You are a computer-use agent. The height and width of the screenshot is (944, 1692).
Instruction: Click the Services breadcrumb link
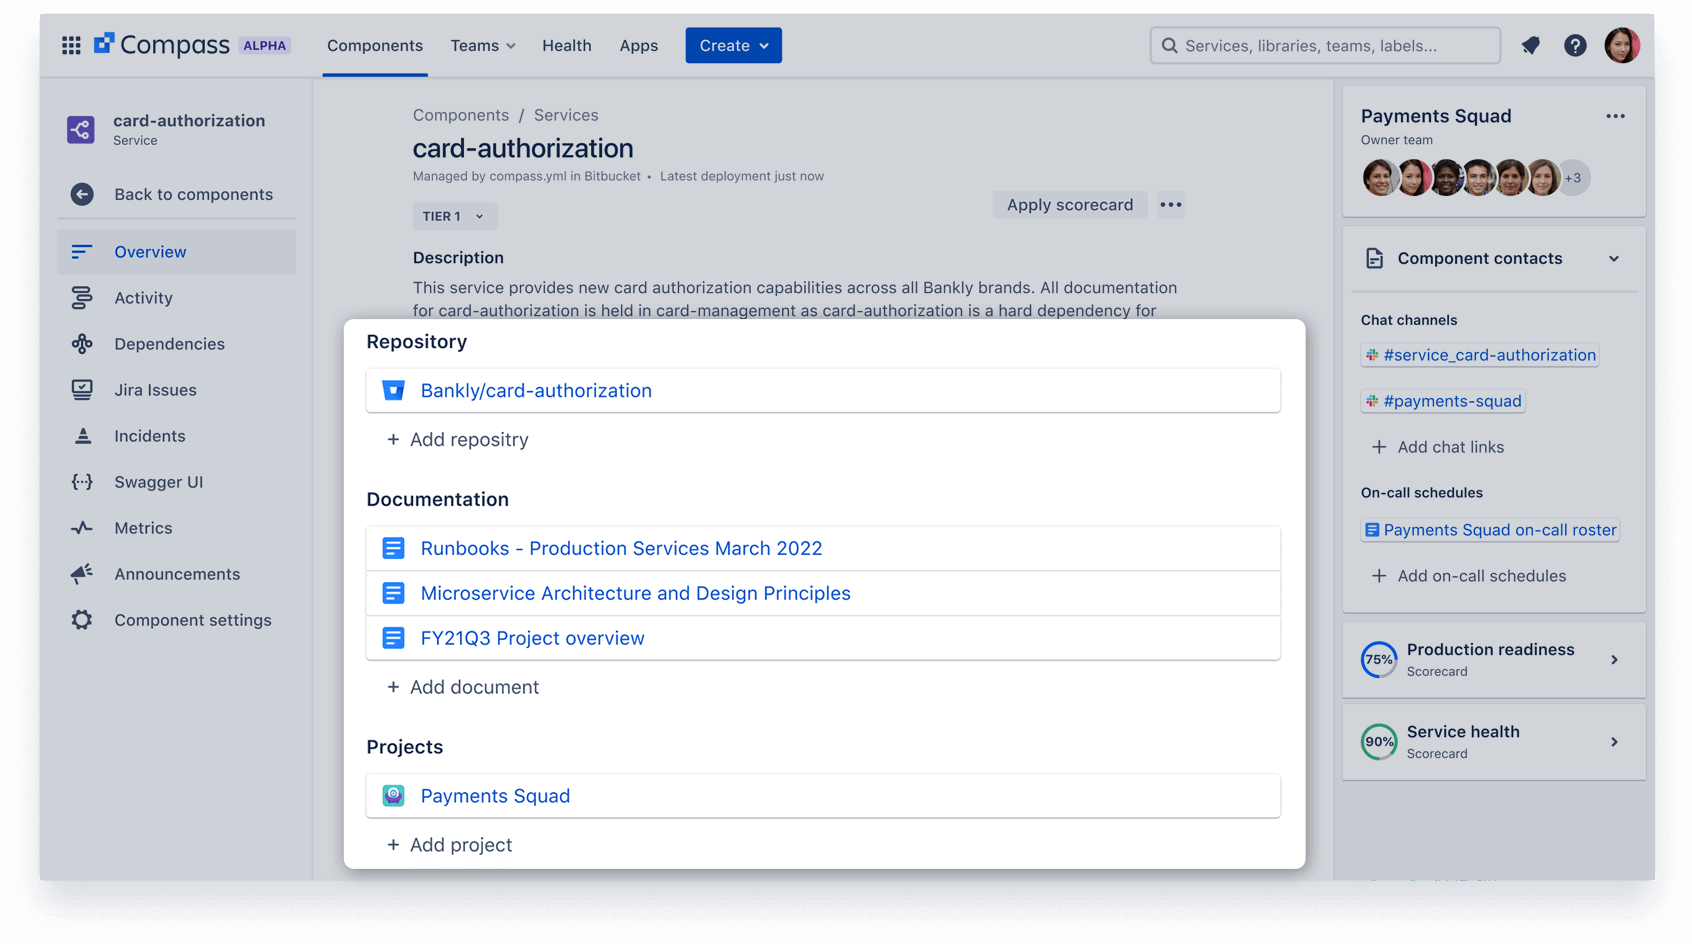(x=566, y=115)
